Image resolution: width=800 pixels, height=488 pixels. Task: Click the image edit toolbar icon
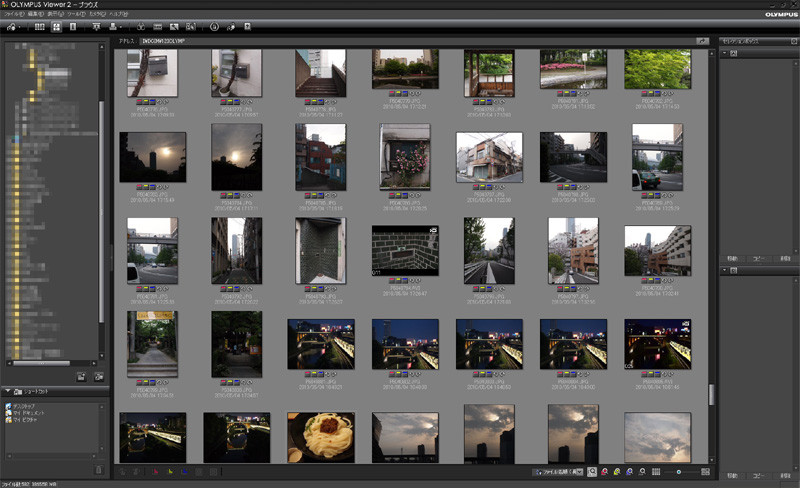pos(174,27)
